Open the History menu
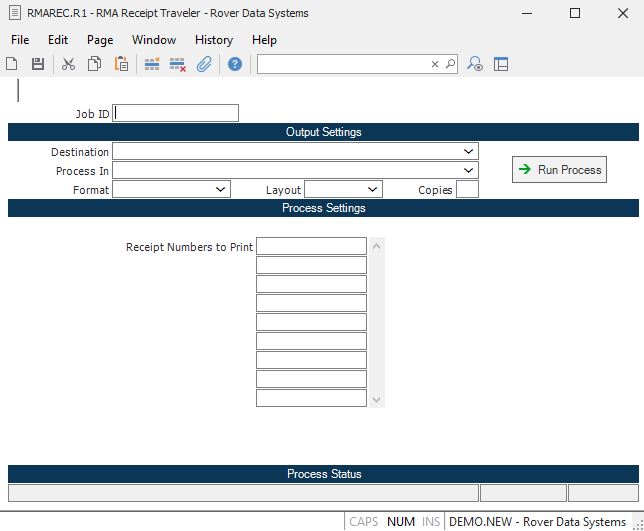Screen dimensions: 644x531 point(214,40)
